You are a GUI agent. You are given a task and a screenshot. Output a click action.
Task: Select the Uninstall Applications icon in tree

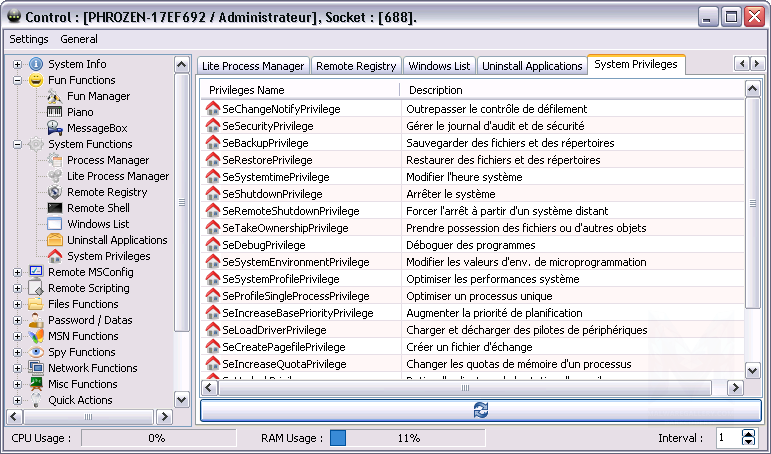pos(55,240)
